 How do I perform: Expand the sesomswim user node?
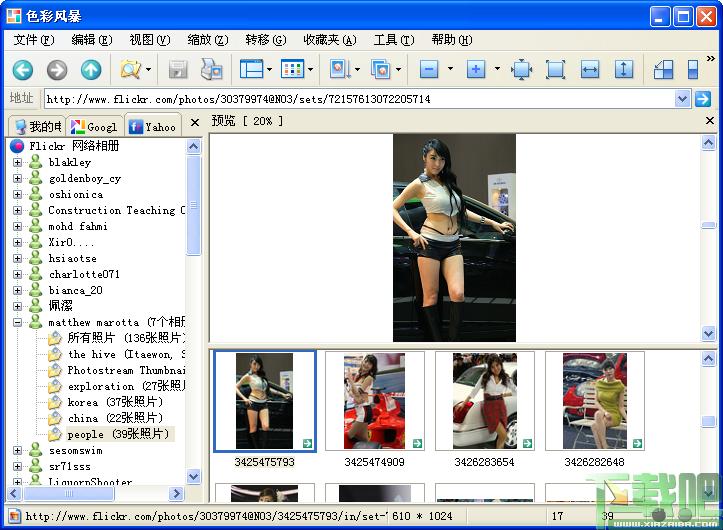click(18, 451)
